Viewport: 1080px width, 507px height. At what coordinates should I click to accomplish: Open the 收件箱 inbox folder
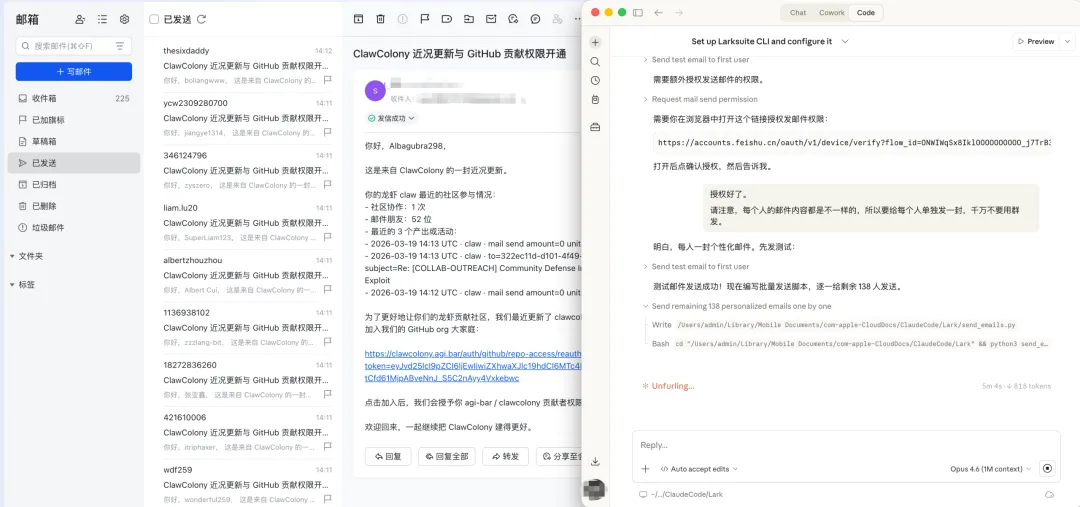coord(74,99)
